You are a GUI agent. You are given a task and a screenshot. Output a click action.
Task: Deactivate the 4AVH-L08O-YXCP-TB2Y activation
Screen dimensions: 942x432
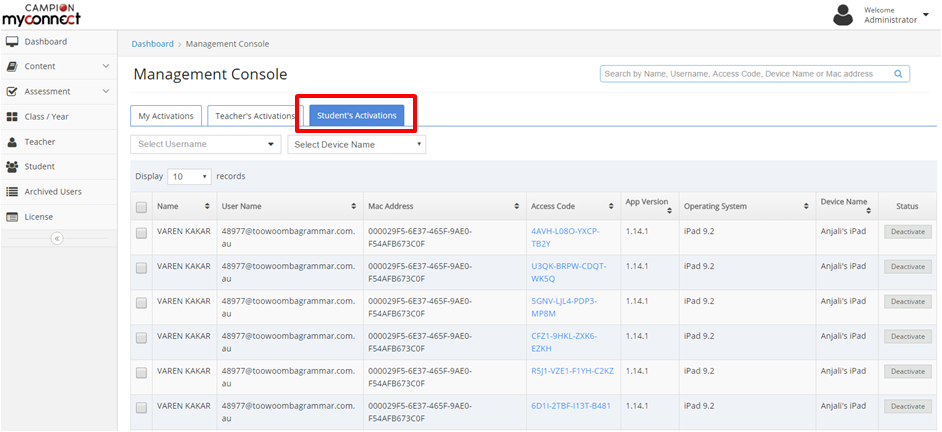(x=908, y=232)
